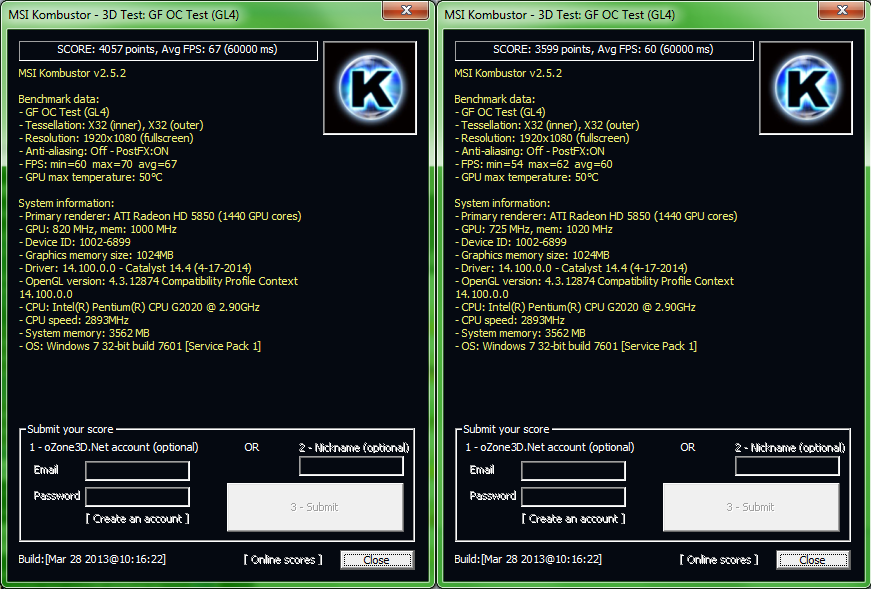Click 'GPU: 725 MHz, mem: 1020 MHz' line
871x592 pixels.
pos(533,229)
